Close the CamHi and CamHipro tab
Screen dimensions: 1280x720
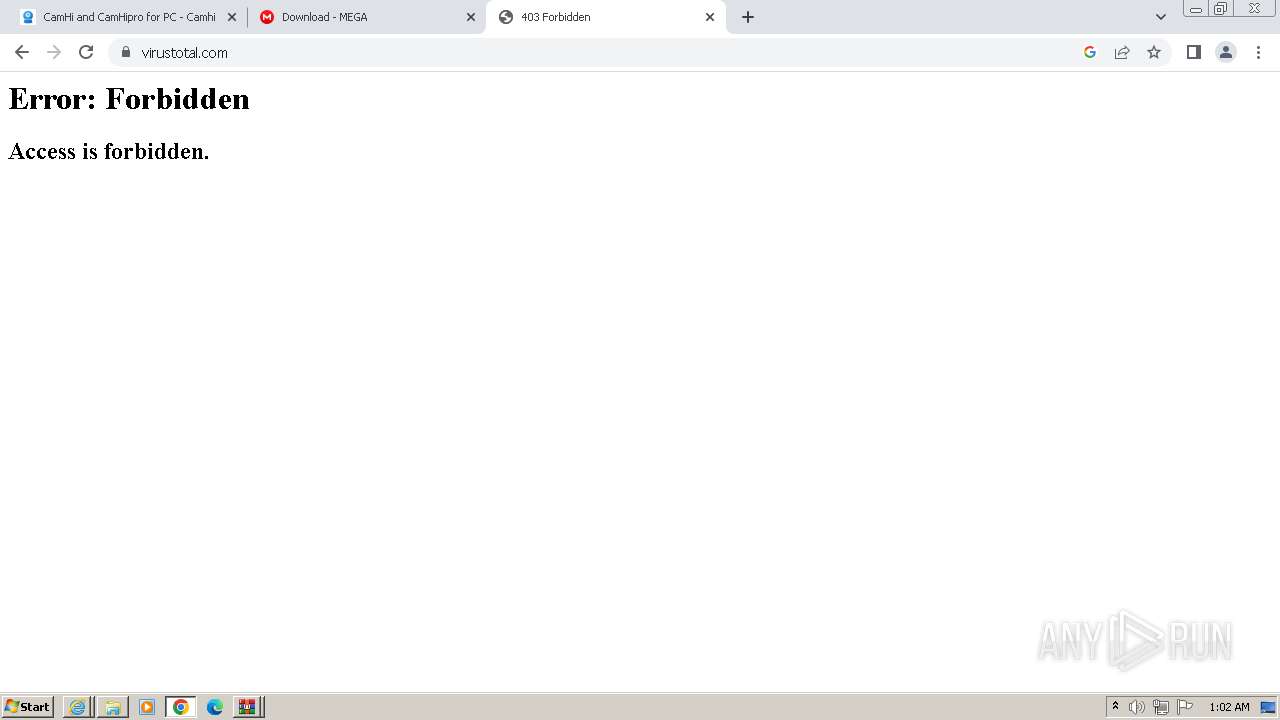pos(232,17)
